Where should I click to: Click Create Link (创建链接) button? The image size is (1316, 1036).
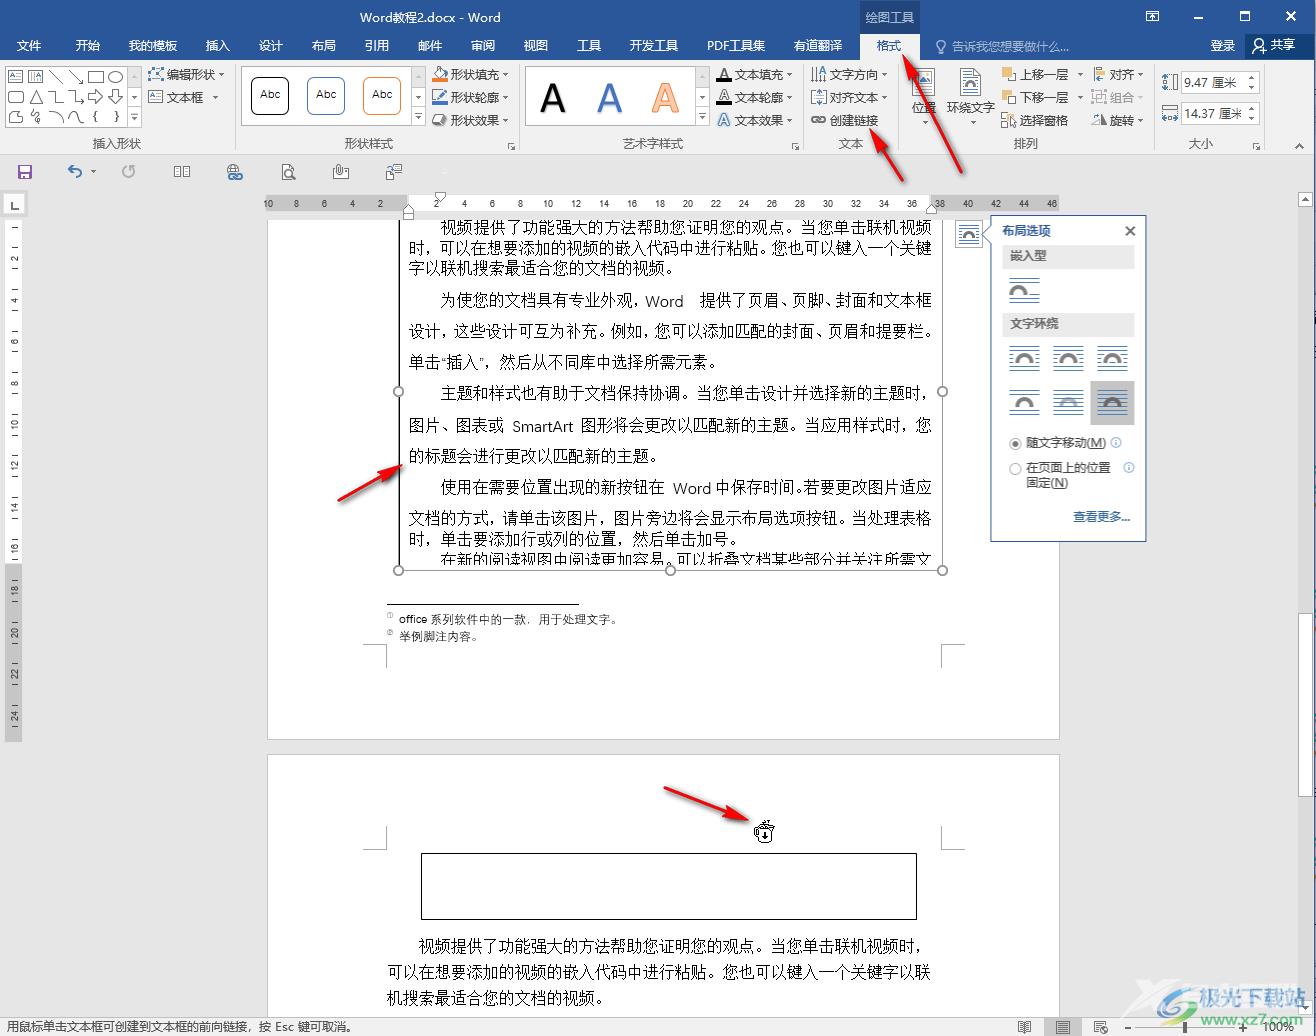click(x=845, y=120)
